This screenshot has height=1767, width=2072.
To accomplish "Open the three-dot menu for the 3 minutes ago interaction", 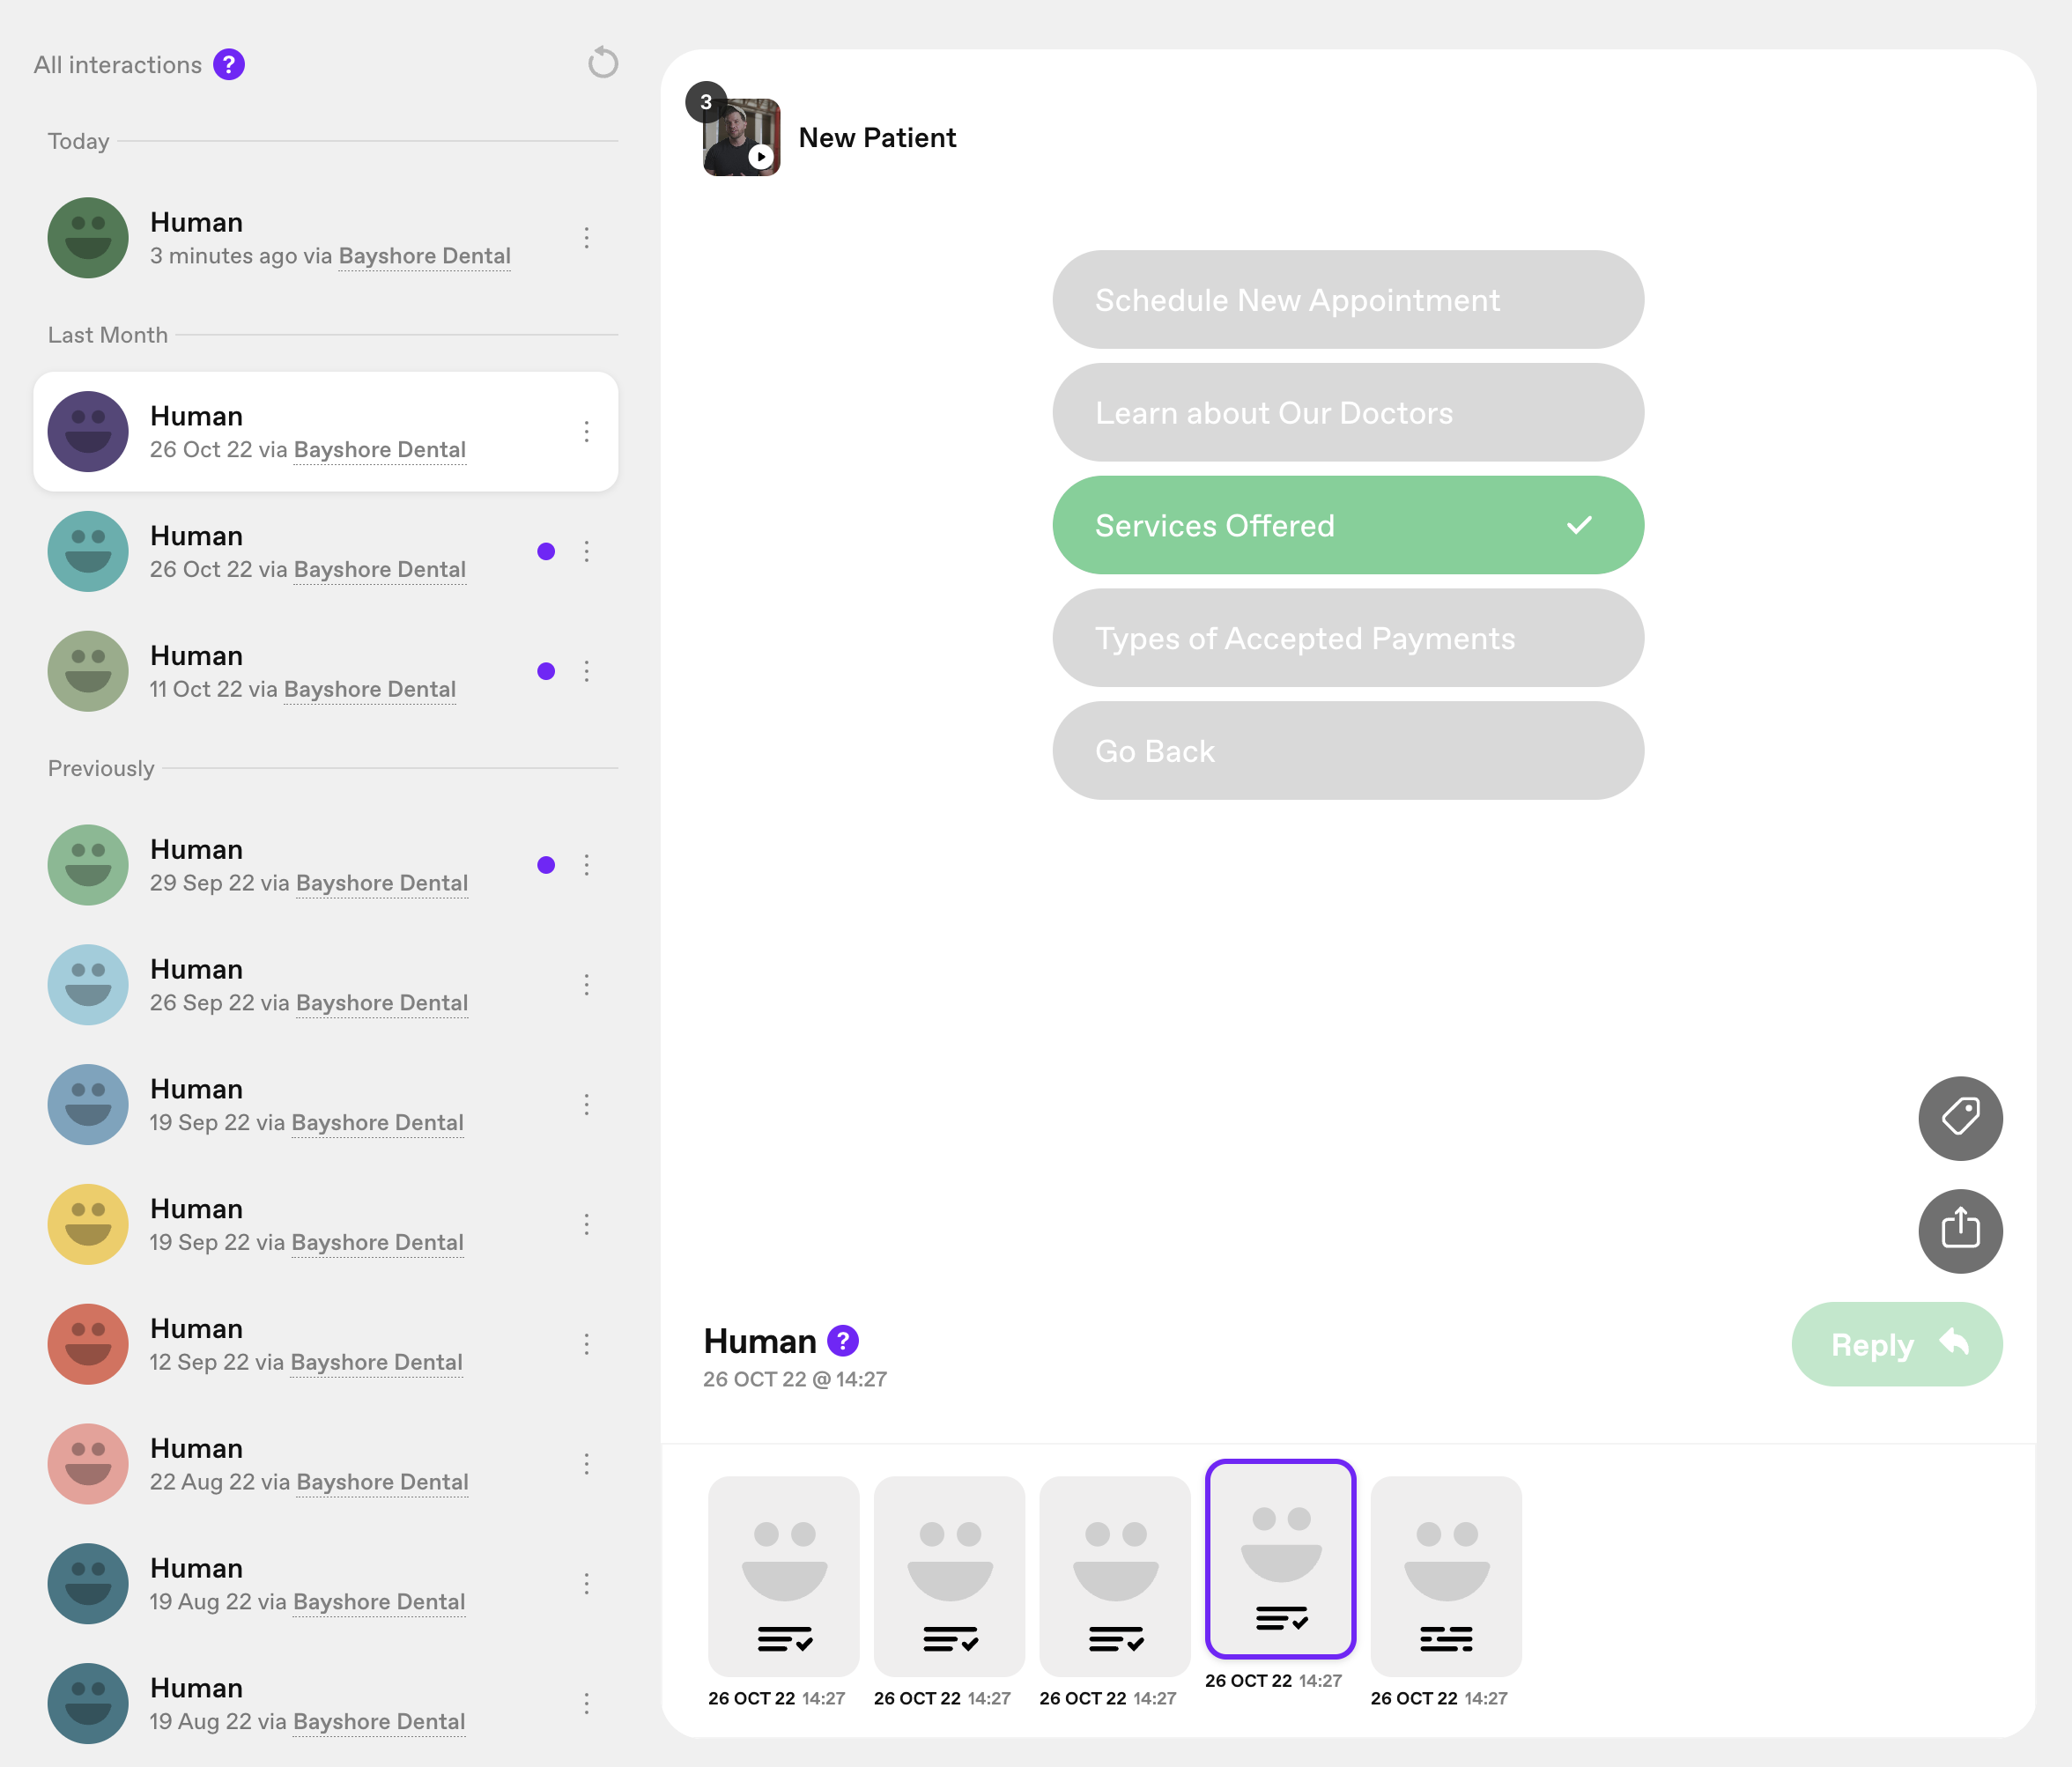I will point(587,238).
